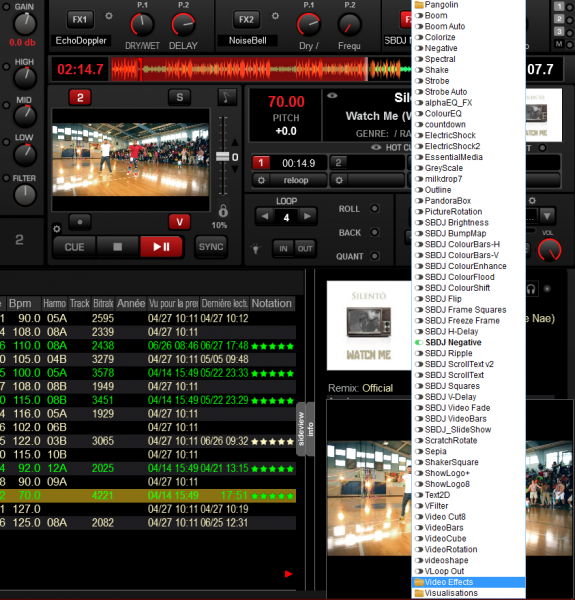Screen dimensions: 575x600
Task: Open the EchoDoppler effect selector
Action: pos(81,41)
